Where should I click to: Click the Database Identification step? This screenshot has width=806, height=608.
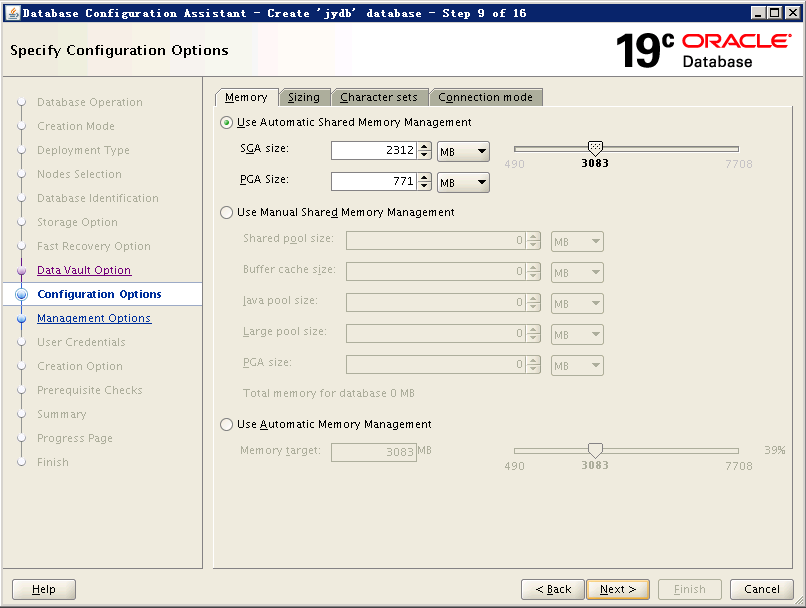(98, 198)
